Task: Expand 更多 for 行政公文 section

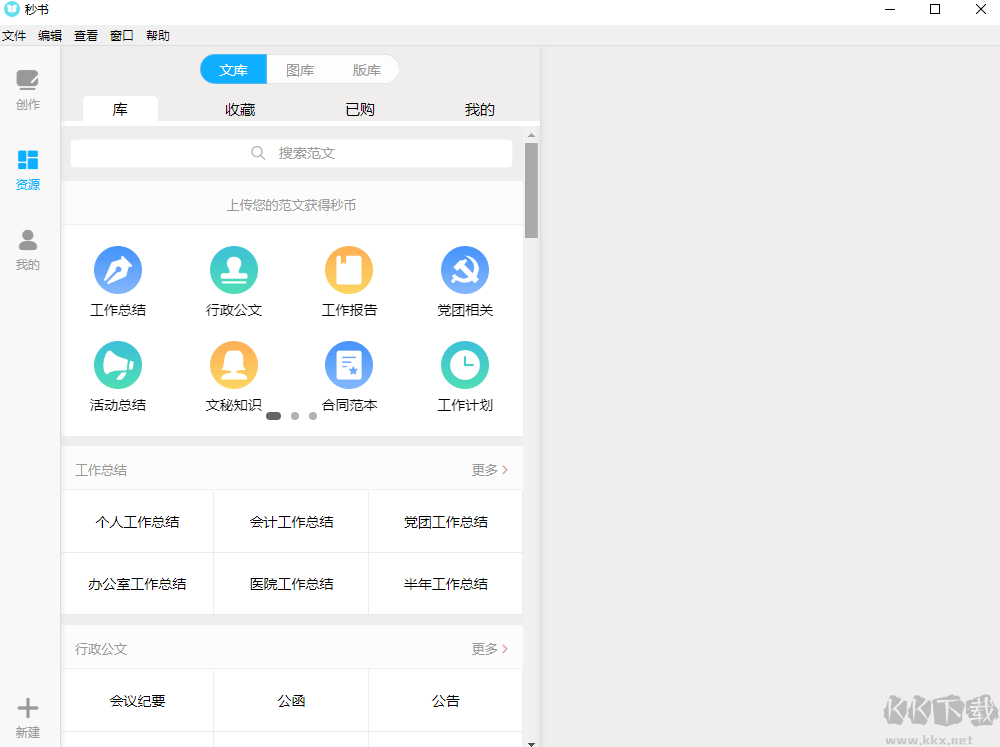Action: point(489,648)
